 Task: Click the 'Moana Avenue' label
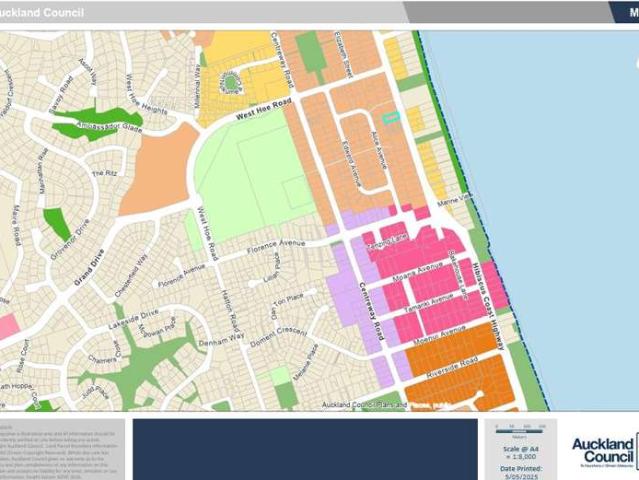[417, 273]
